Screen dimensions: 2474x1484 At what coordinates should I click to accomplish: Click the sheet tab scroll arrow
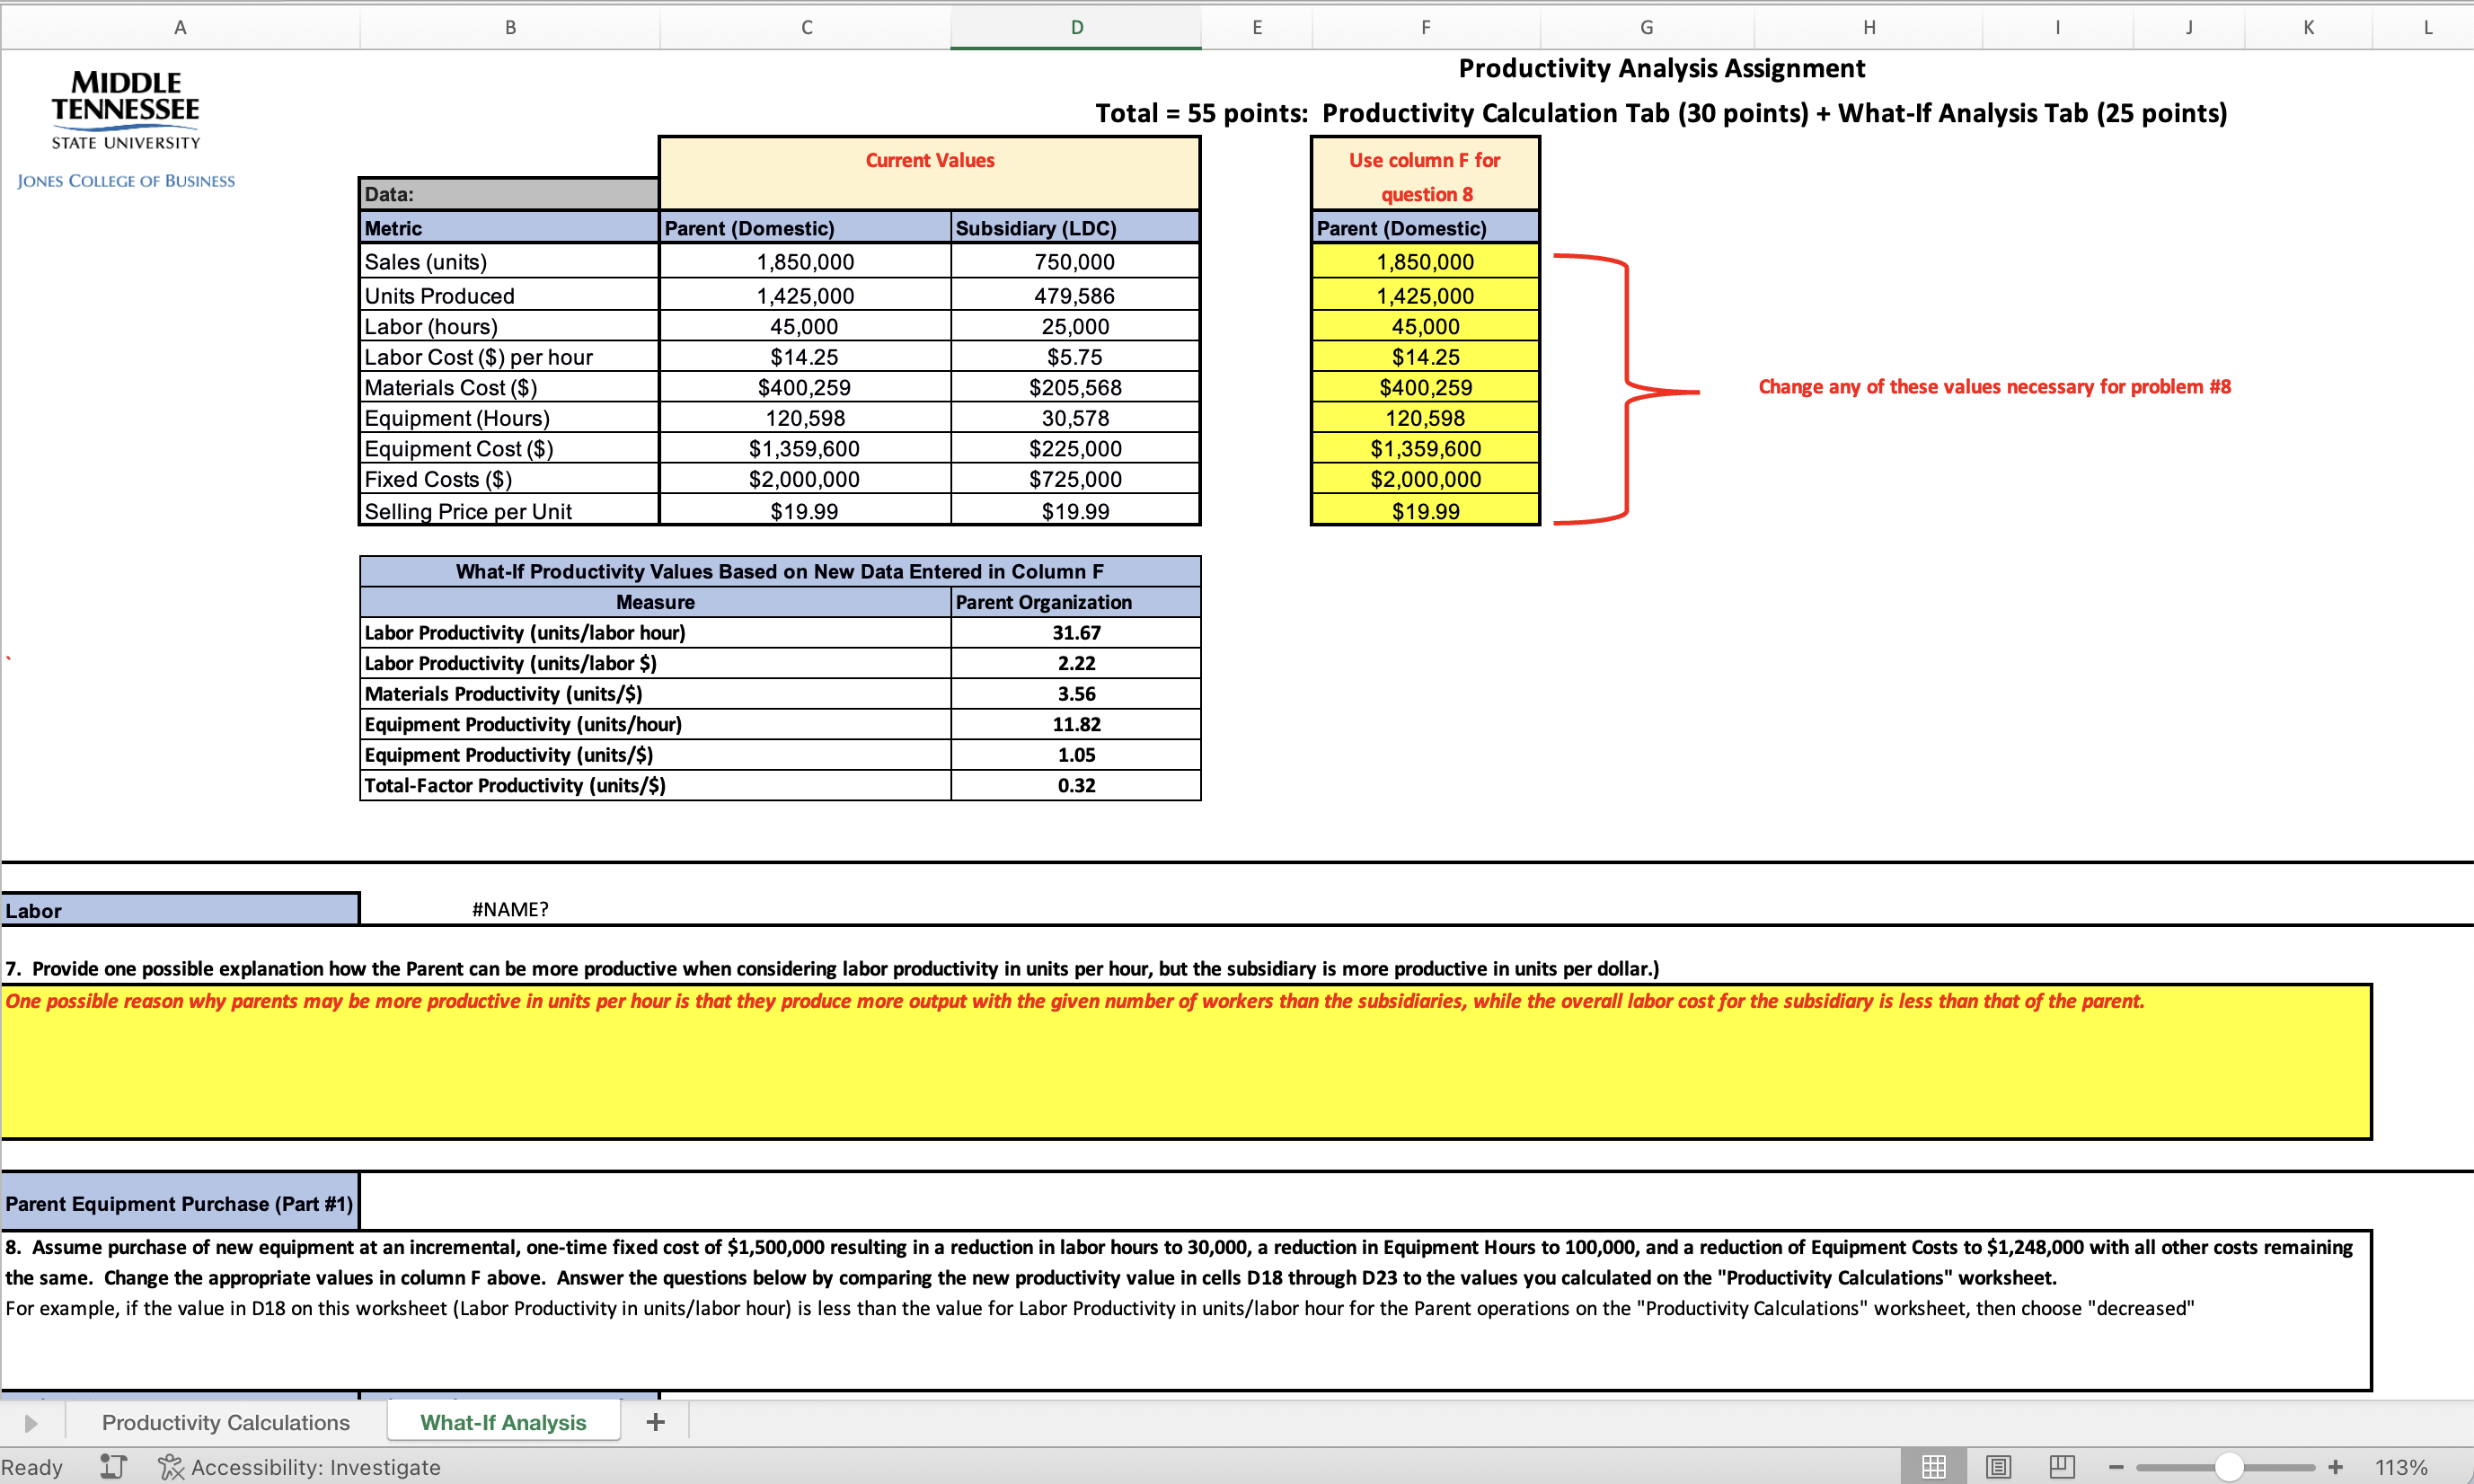30,1422
